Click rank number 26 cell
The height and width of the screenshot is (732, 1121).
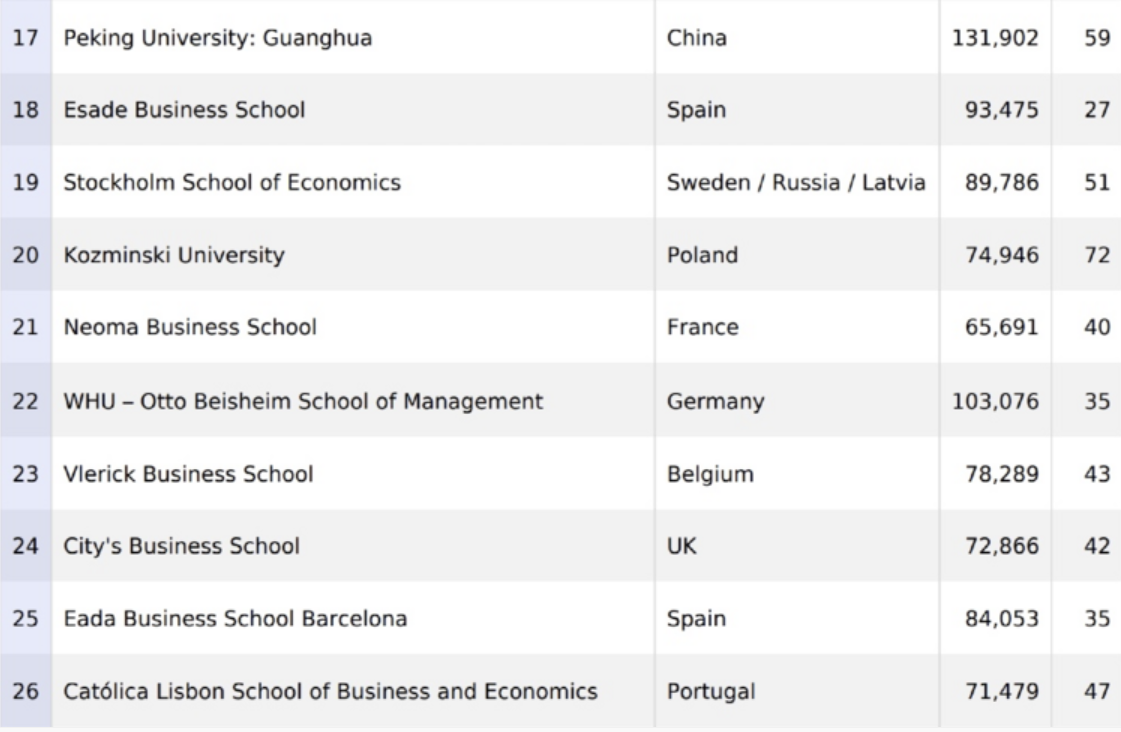[27, 690]
